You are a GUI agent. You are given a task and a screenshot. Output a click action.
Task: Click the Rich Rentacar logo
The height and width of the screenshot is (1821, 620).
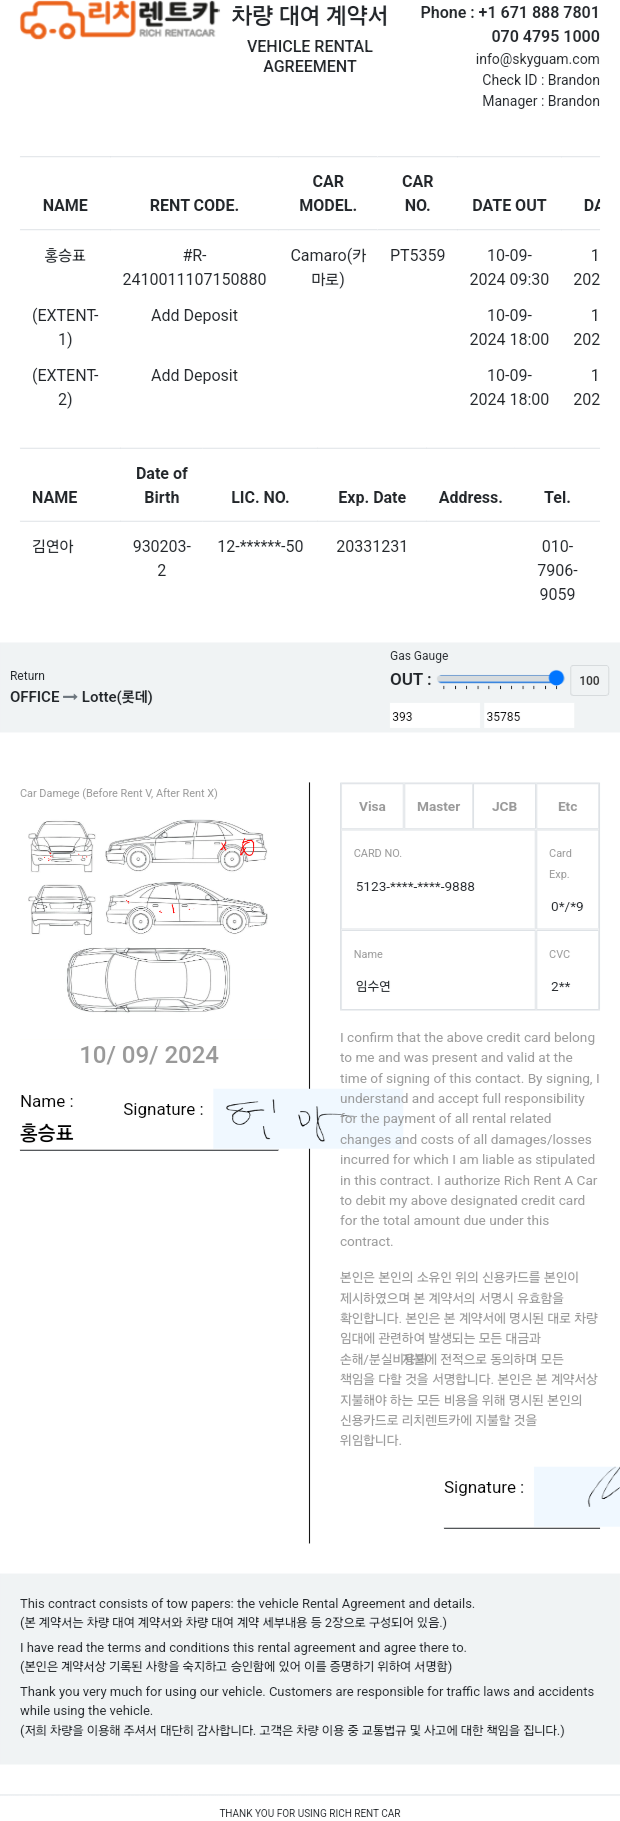click(x=119, y=20)
